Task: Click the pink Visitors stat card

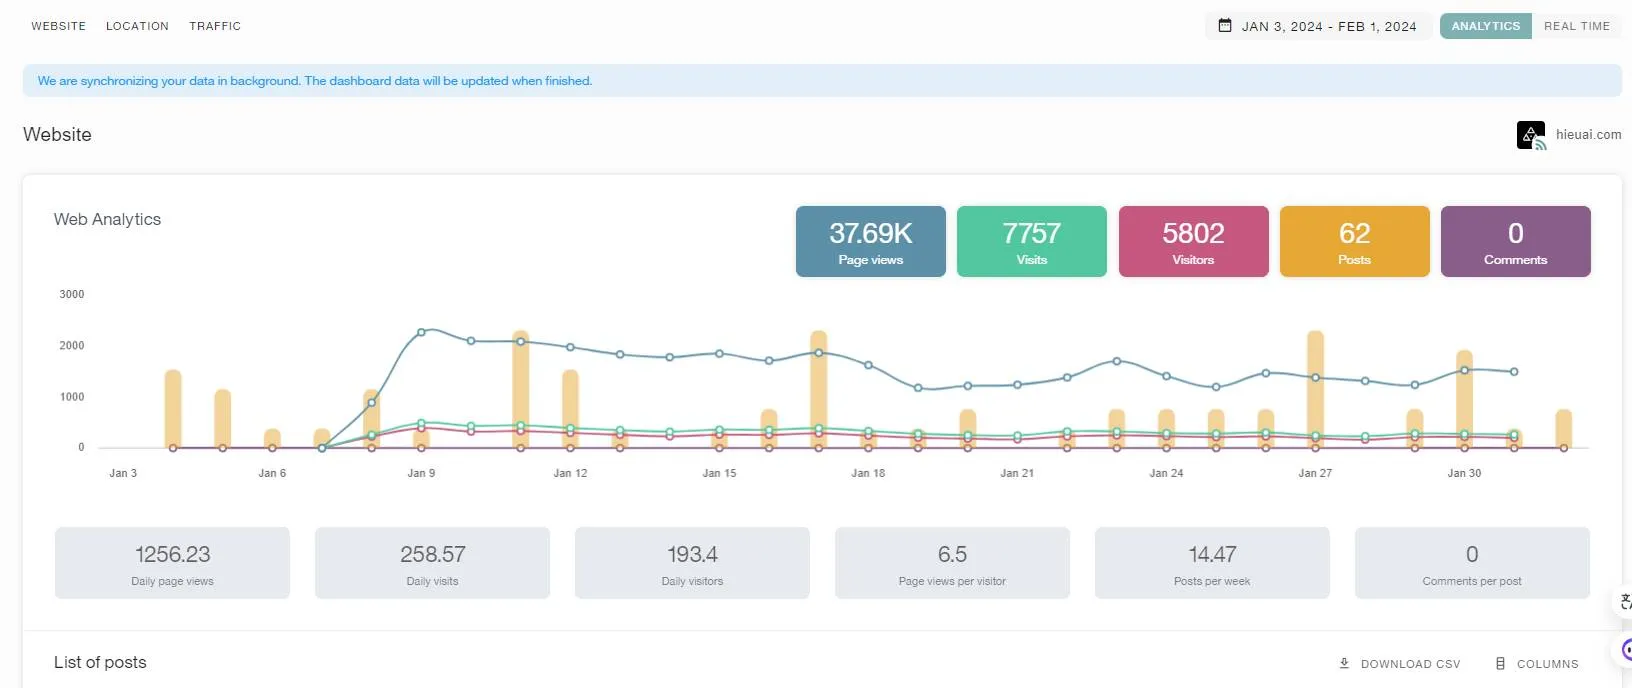Action: [1193, 242]
